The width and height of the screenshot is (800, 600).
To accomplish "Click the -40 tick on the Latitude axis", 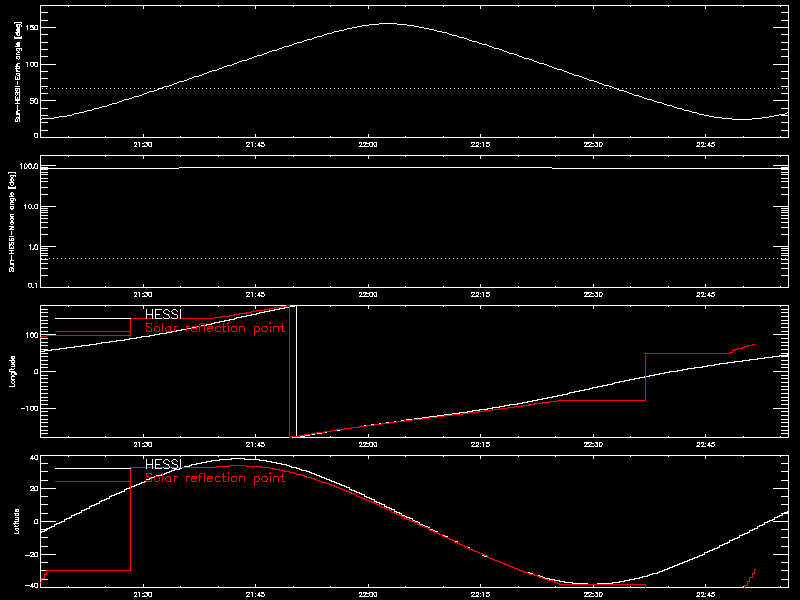I will pos(32,586).
